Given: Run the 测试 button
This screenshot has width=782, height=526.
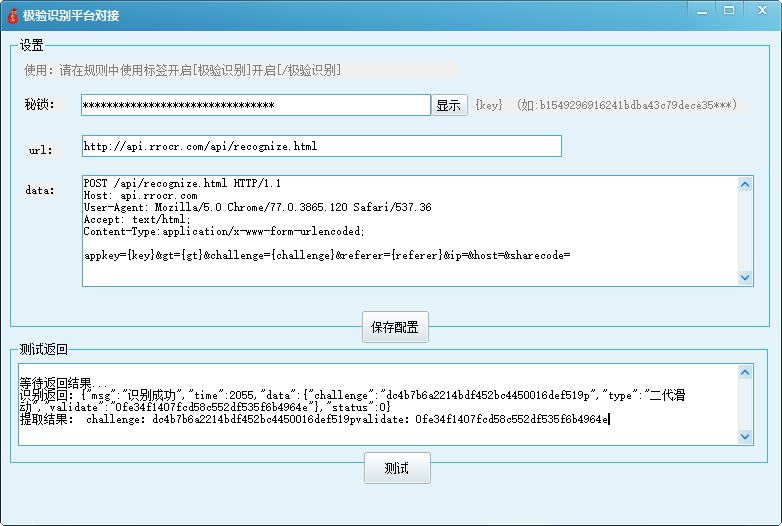Looking at the screenshot, I should tap(397, 468).
